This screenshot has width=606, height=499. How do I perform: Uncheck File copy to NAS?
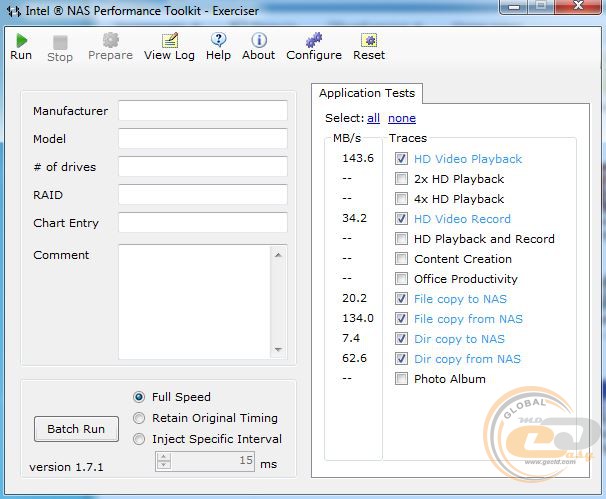click(x=401, y=298)
